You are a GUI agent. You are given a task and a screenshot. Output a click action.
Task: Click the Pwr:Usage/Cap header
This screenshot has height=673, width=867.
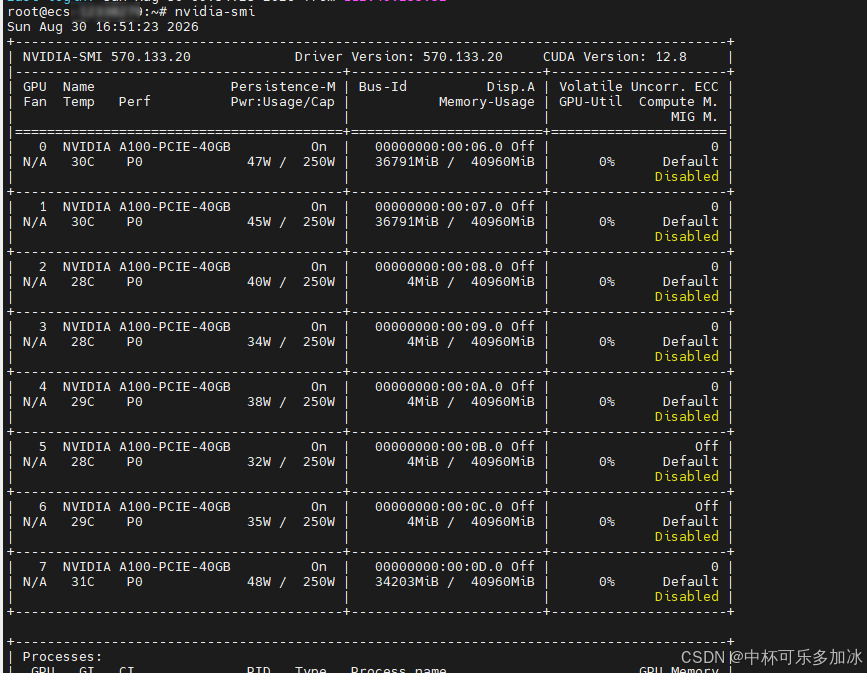coord(283,102)
